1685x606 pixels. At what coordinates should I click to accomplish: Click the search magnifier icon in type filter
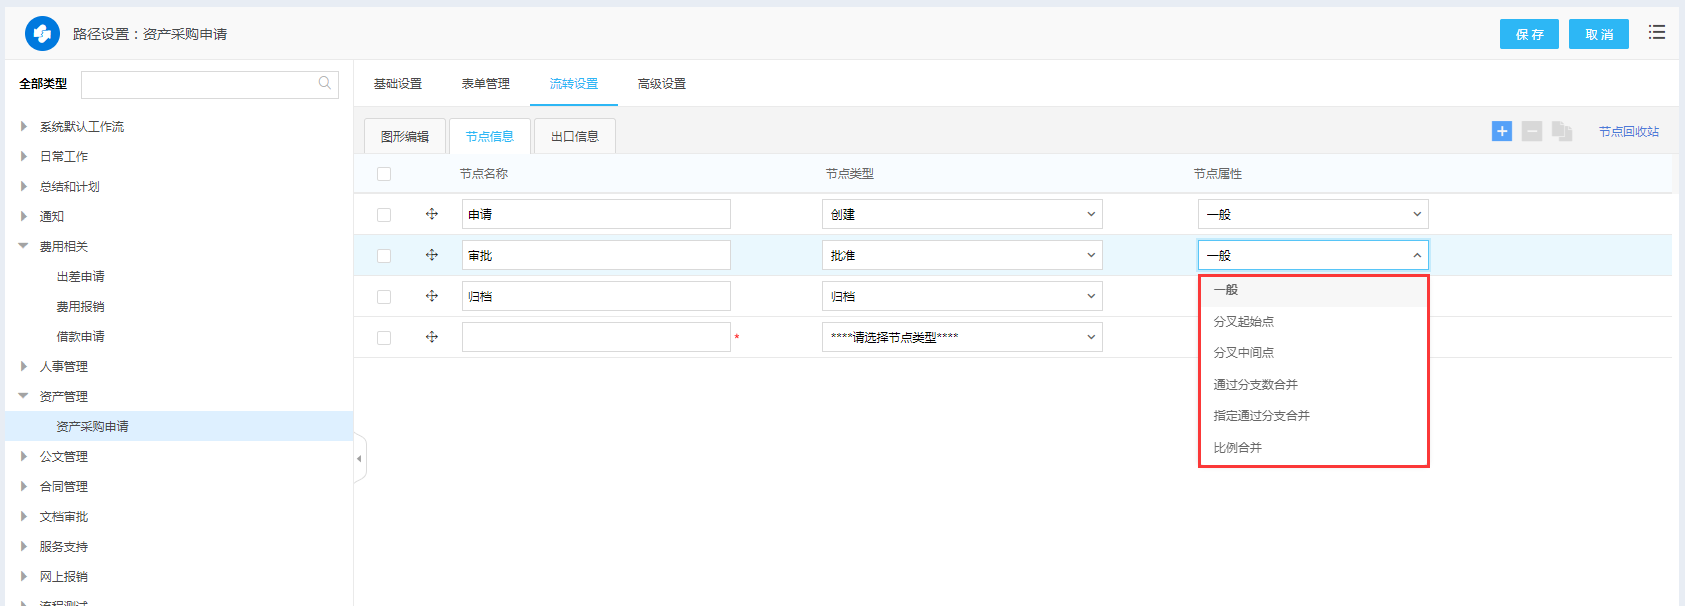click(x=325, y=84)
